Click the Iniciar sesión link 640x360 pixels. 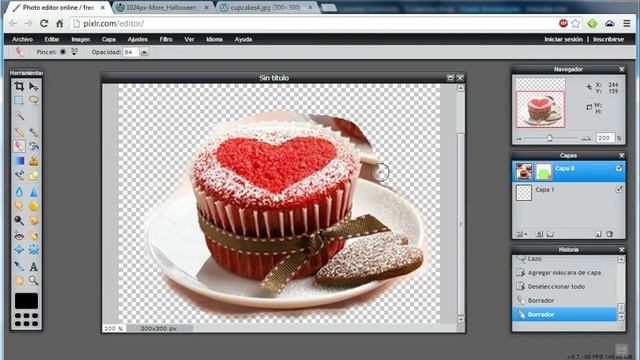pyautogui.click(x=563, y=39)
